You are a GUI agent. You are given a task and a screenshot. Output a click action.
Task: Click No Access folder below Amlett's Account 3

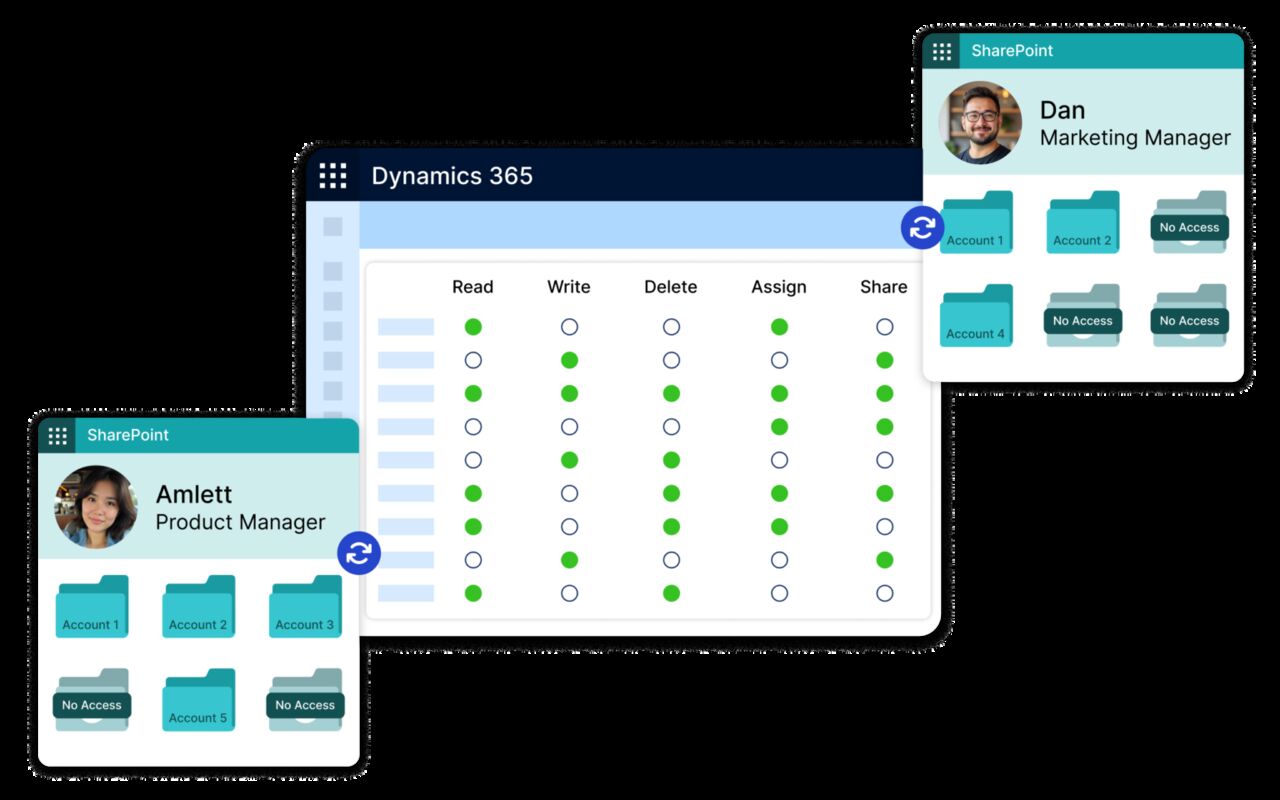(x=305, y=700)
